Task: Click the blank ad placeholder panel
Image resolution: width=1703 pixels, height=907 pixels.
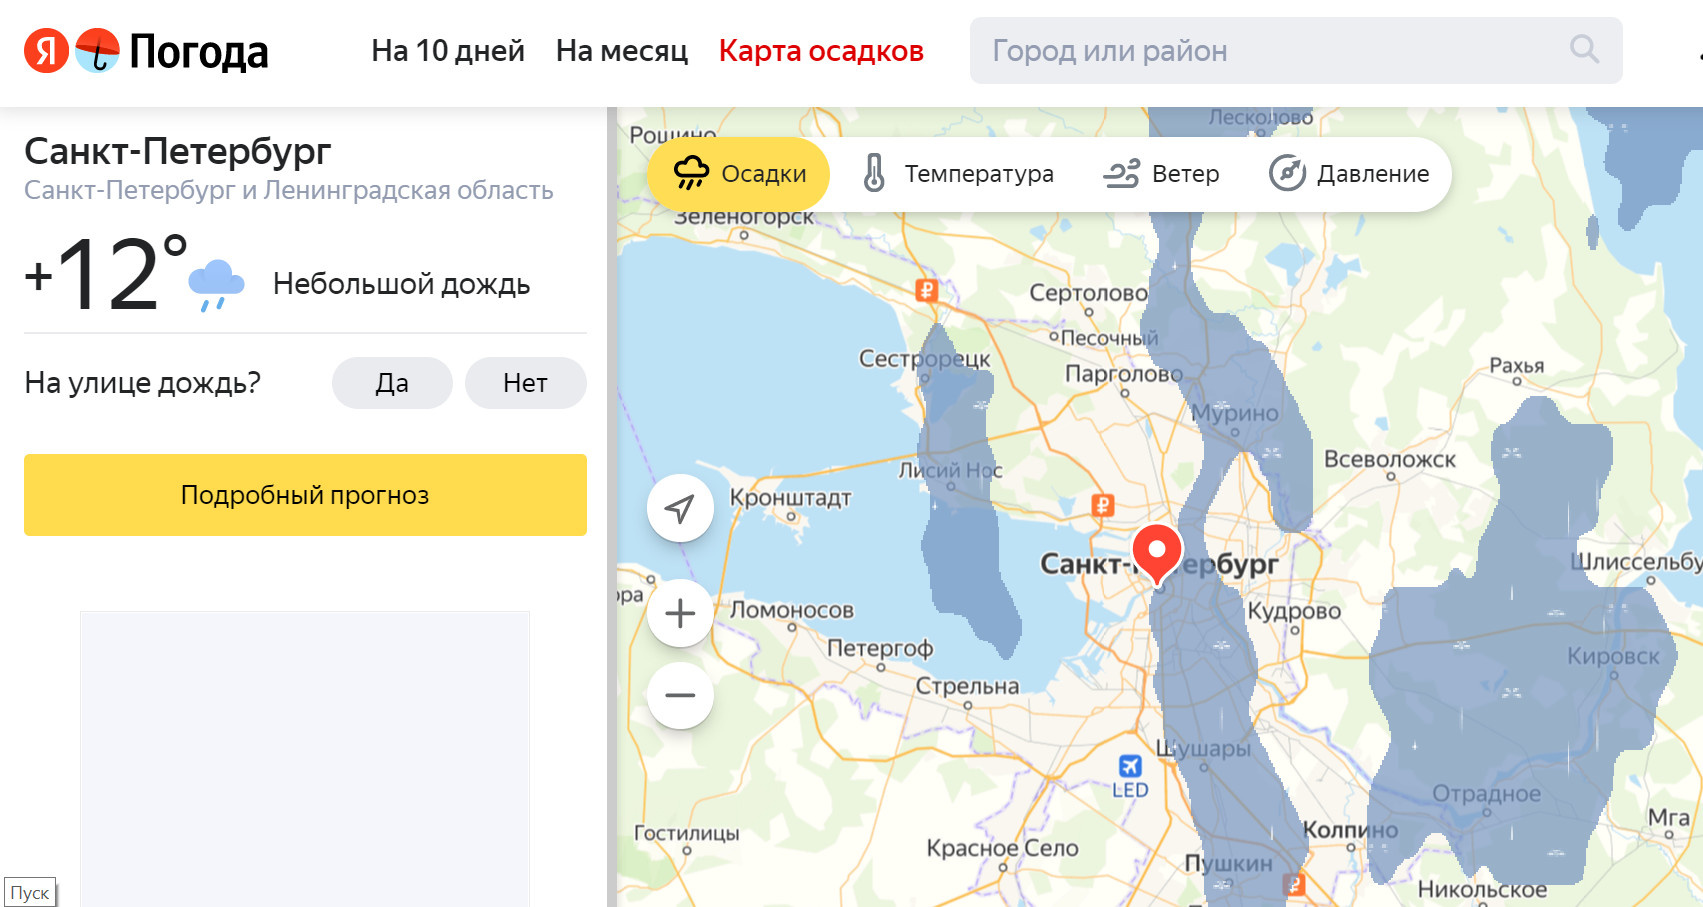Action: (305, 759)
